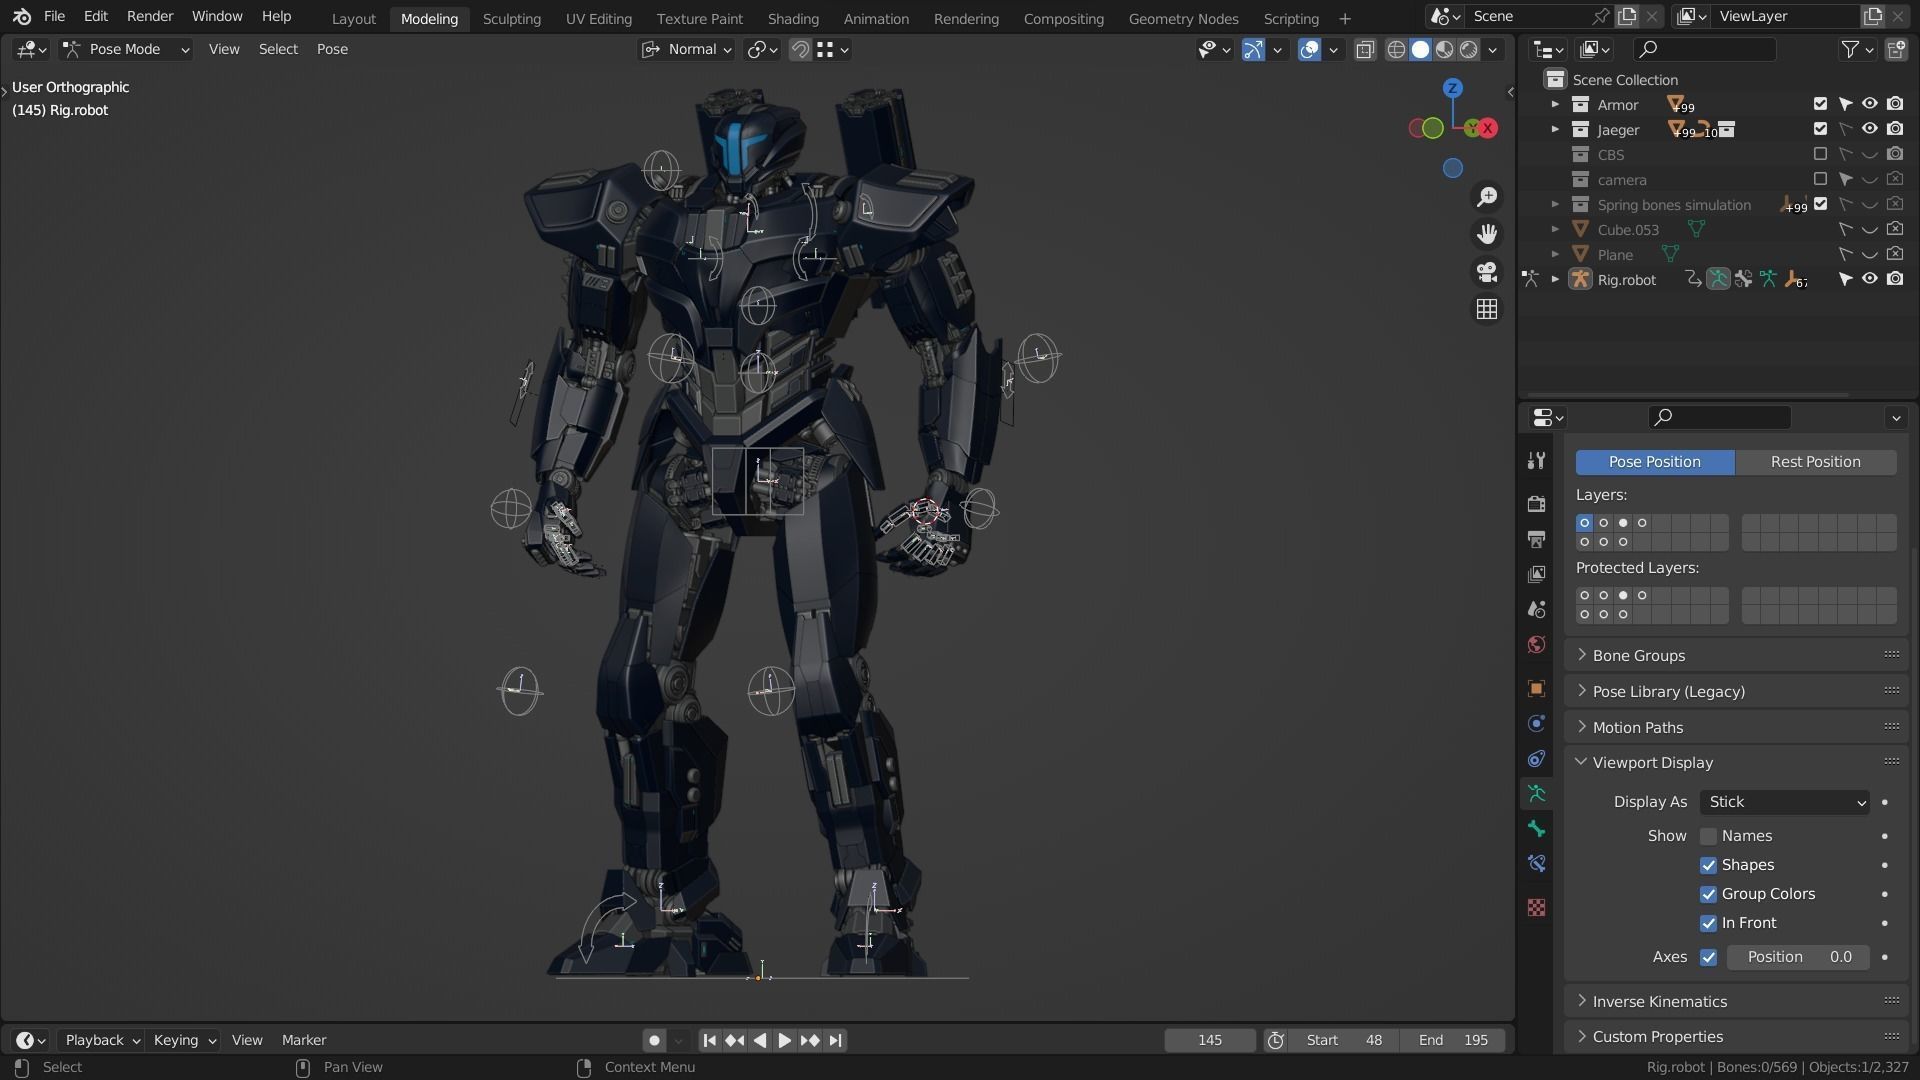Switch to the Sculpting workspace tab
Screen dimensions: 1920x1080
[x=511, y=18]
